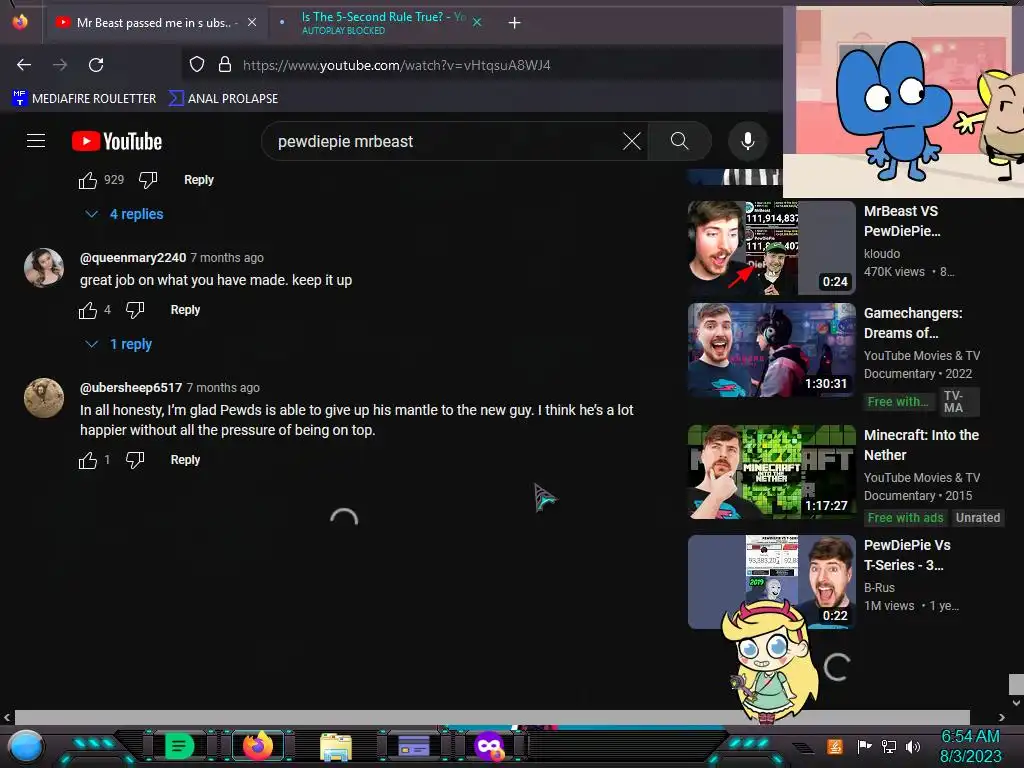Reply to @queenmary2240's comment
Image resolution: width=1024 pixels, height=768 pixels.
(x=185, y=310)
